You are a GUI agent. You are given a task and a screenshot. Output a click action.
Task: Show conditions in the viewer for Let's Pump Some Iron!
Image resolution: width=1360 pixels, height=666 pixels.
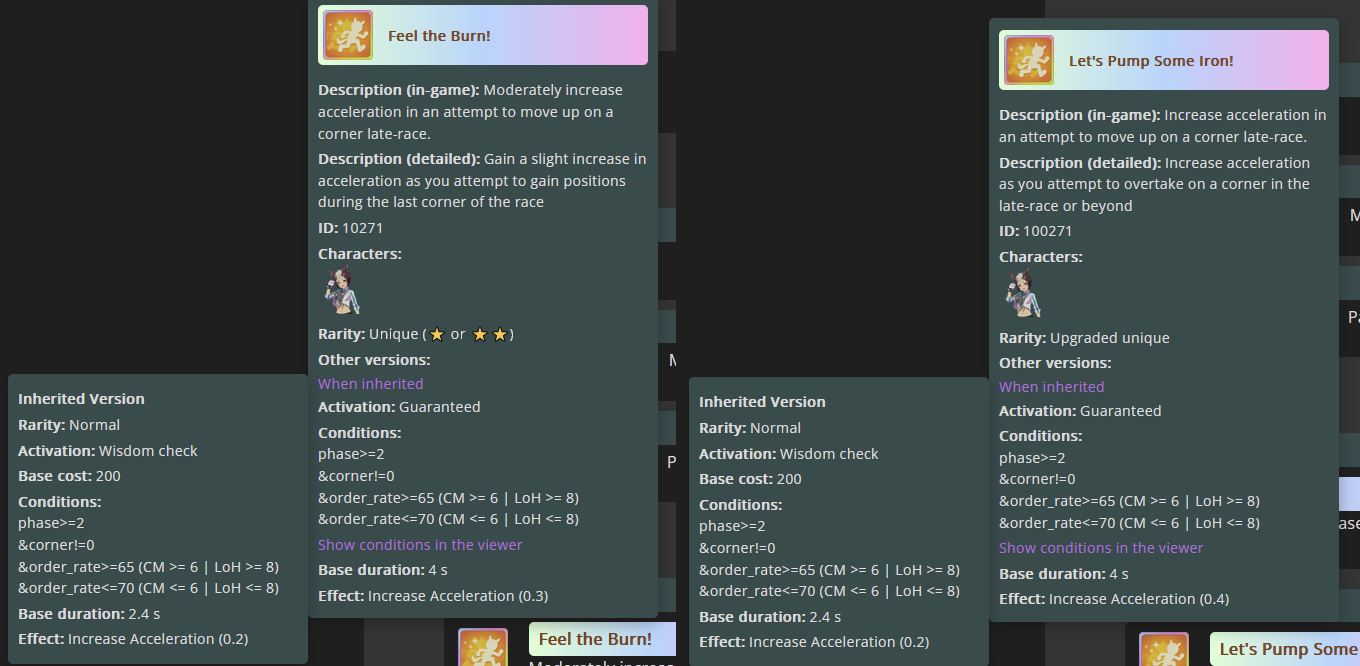1101,548
